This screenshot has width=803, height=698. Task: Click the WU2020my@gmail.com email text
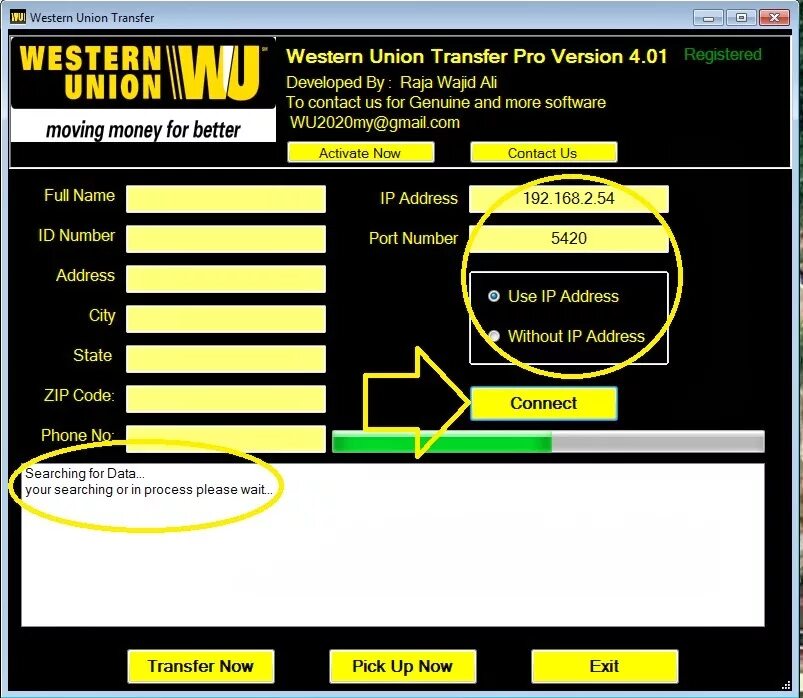pyautogui.click(x=374, y=122)
